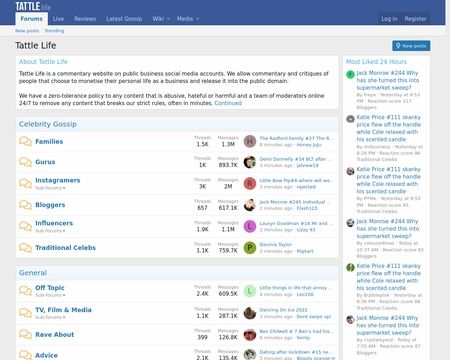Screen dimensions: 450x360
Task: Open the Wiki menu item
Action: coord(158,19)
